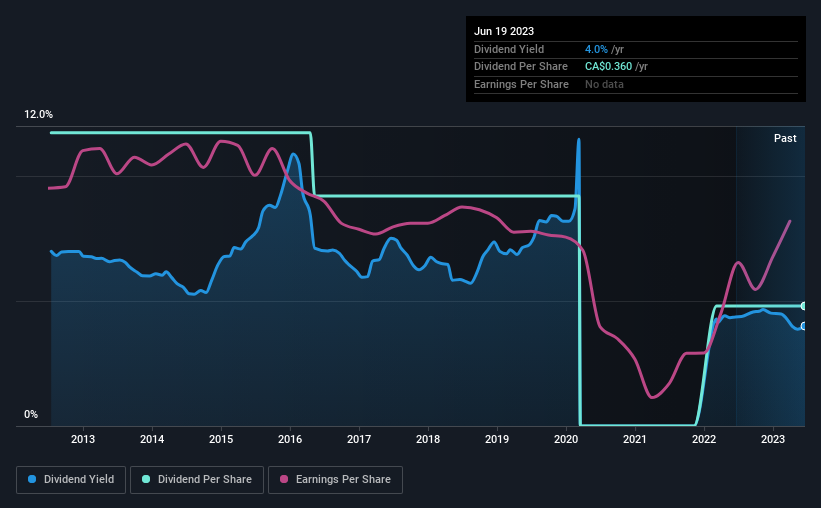
Task: Click the 'Jun 19 2023' tooltip date
Action: [504, 31]
